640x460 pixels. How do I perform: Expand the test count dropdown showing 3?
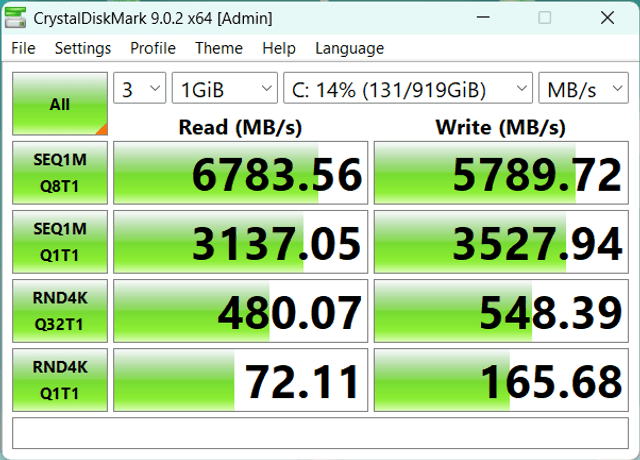click(x=140, y=88)
